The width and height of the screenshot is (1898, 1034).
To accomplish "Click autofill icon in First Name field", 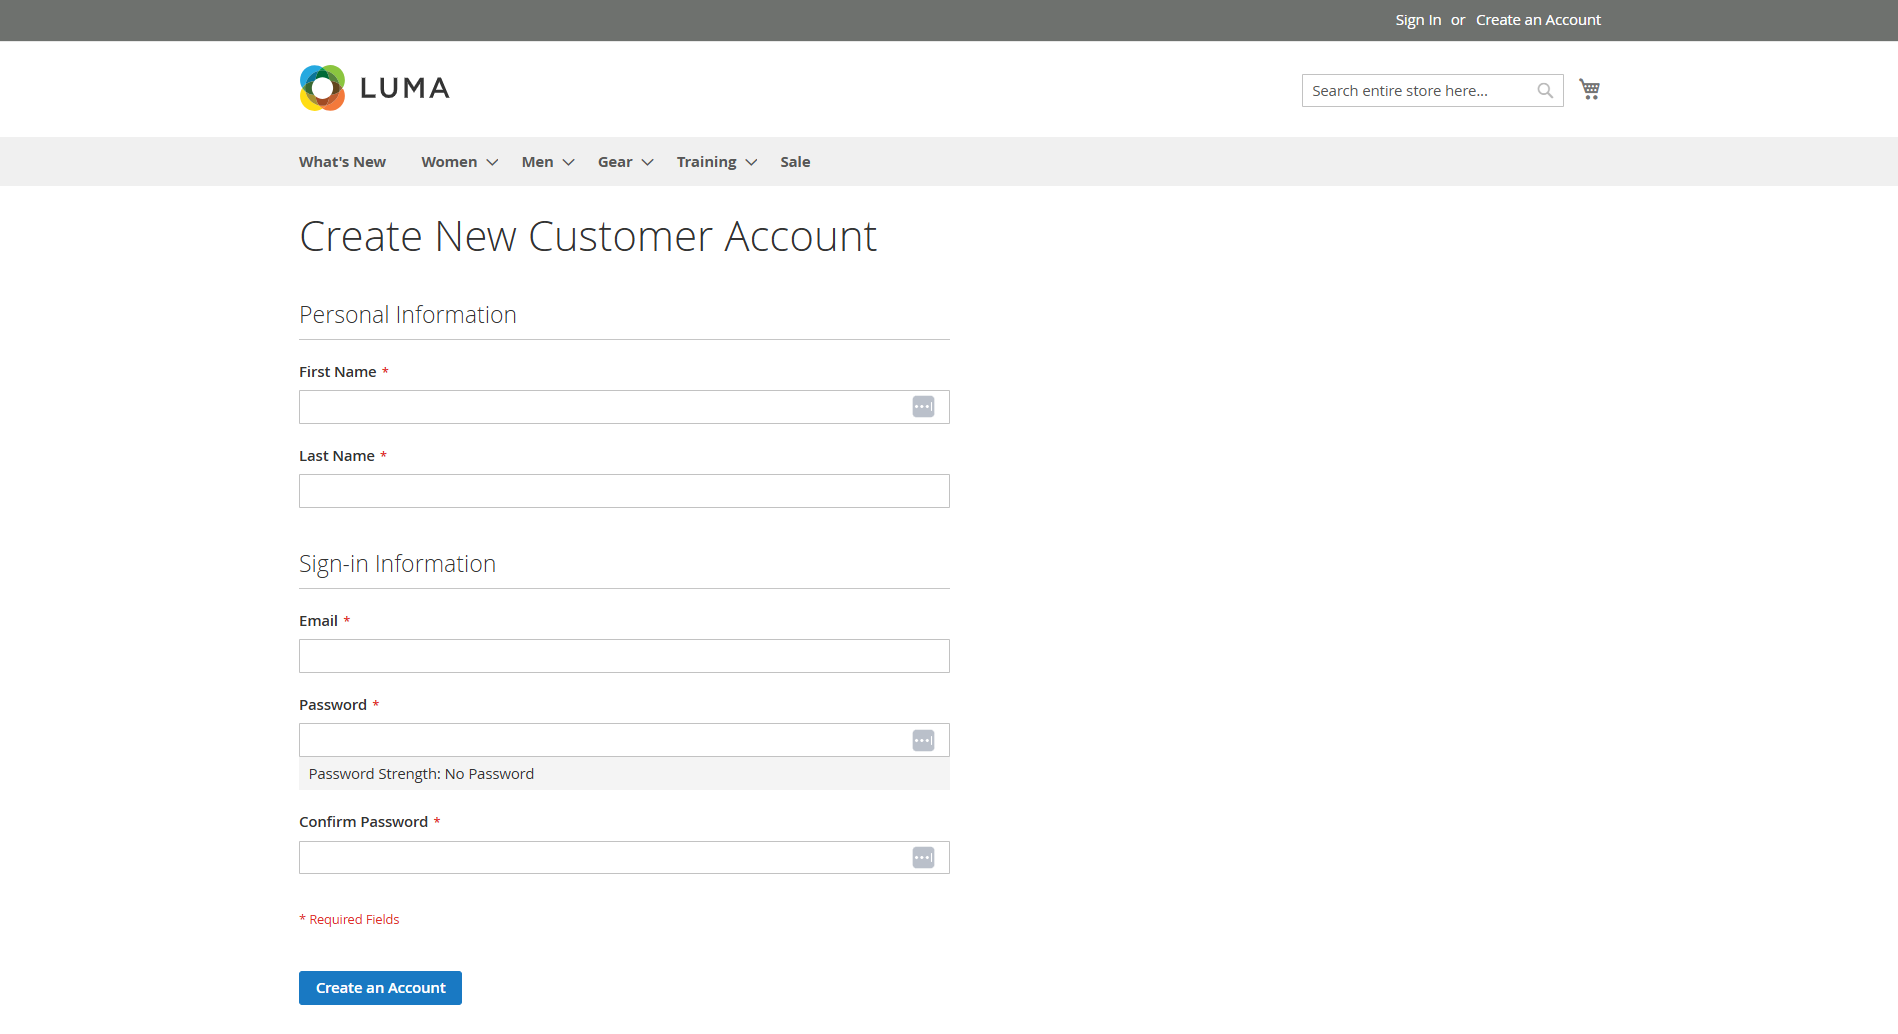I will tap(923, 407).
